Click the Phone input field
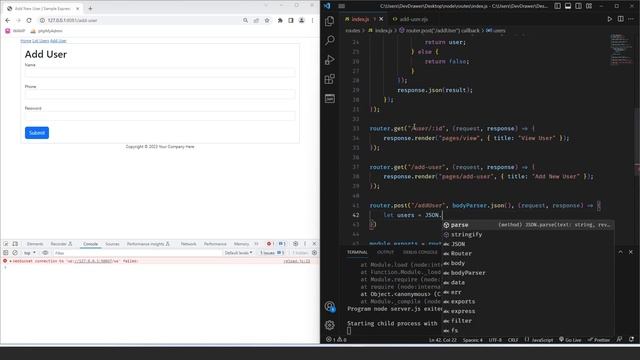640x360 pixels. [160, 94]
